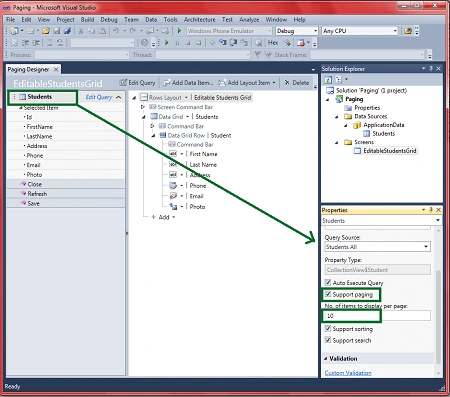Viewport: 450px width, 397px height.
Task: Collapse the Validation section
Action: point(326,359)
